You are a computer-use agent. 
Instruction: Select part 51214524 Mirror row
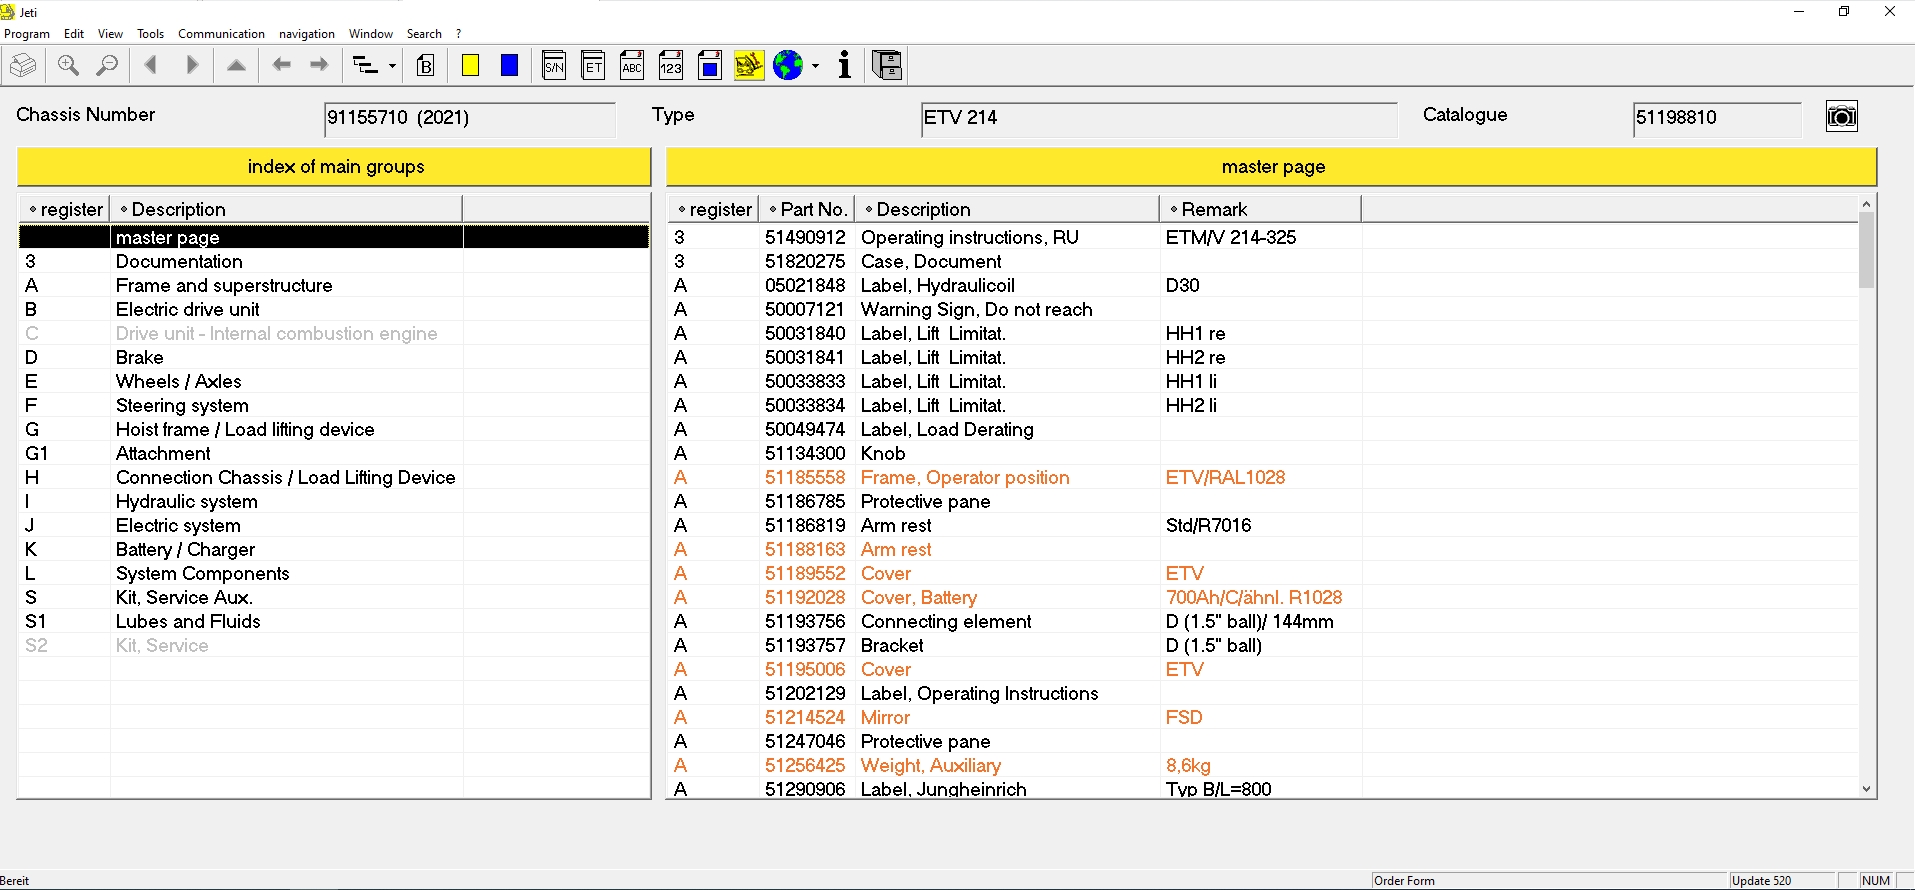1263,717
